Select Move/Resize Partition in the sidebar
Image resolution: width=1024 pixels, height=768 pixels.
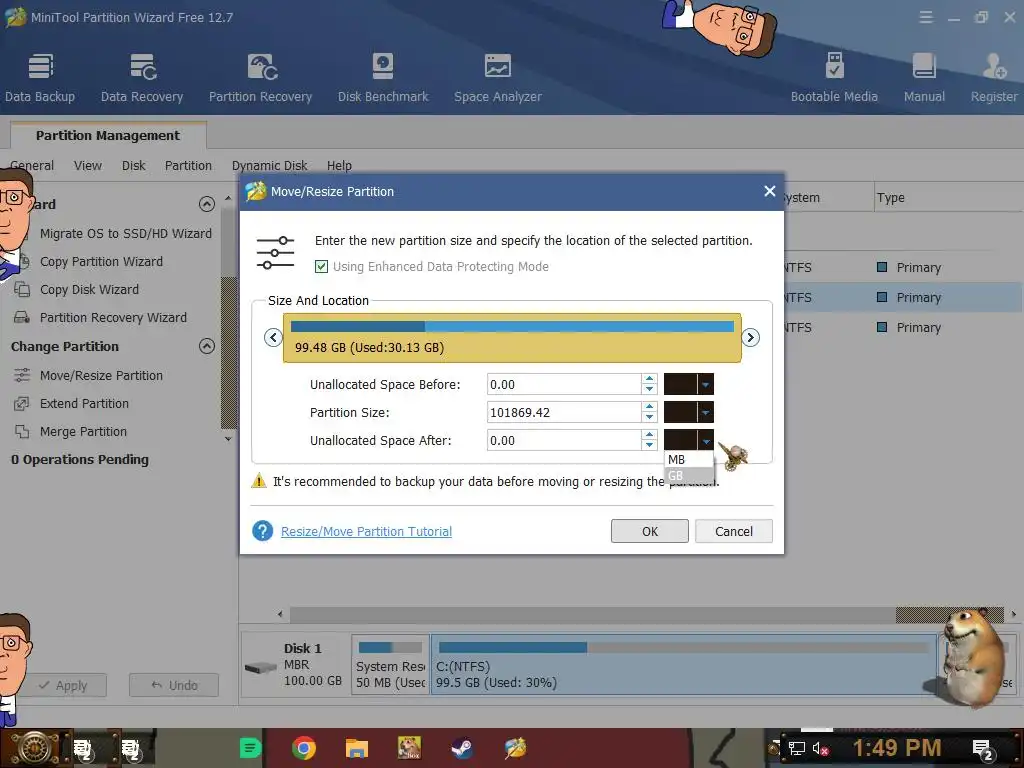pyautogui.click(x=101, y=376)
